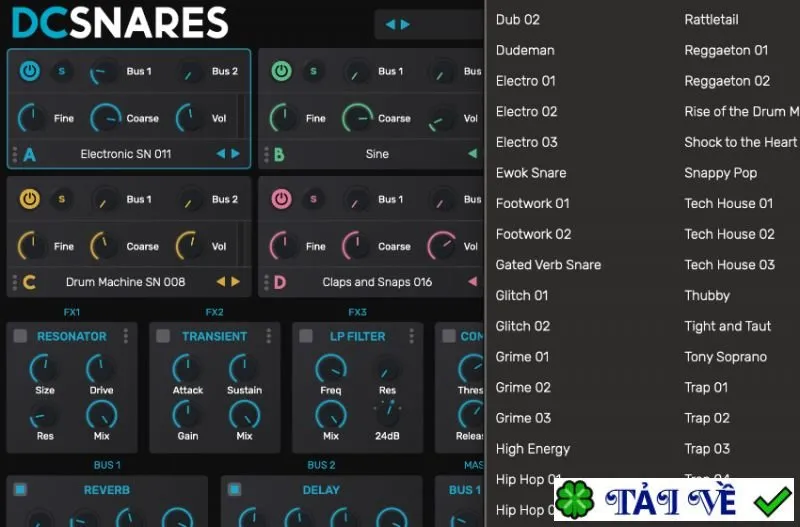Click the Tải Về download banner

[x=674, y=499]
